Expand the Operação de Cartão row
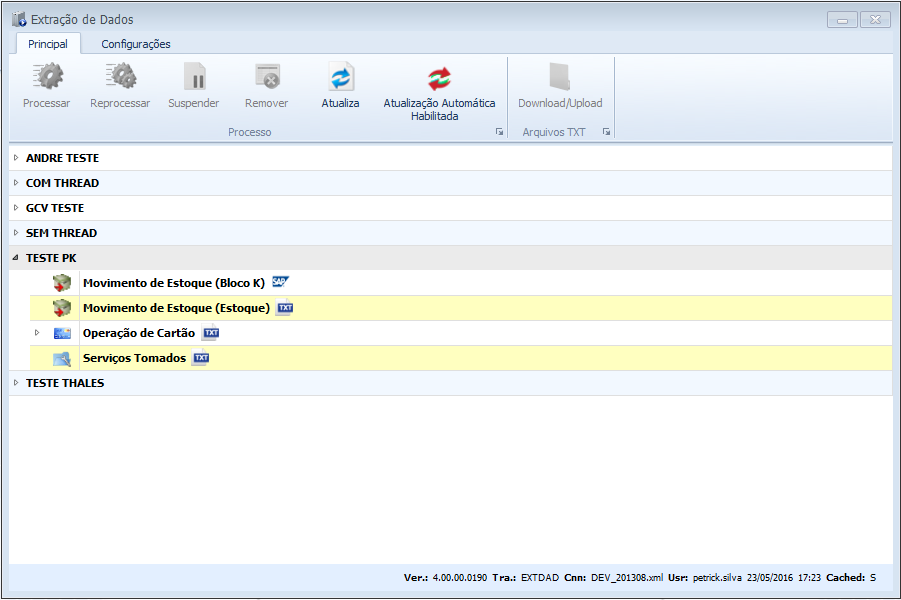This screenshot has width=901, height=600. click(37, 333)
